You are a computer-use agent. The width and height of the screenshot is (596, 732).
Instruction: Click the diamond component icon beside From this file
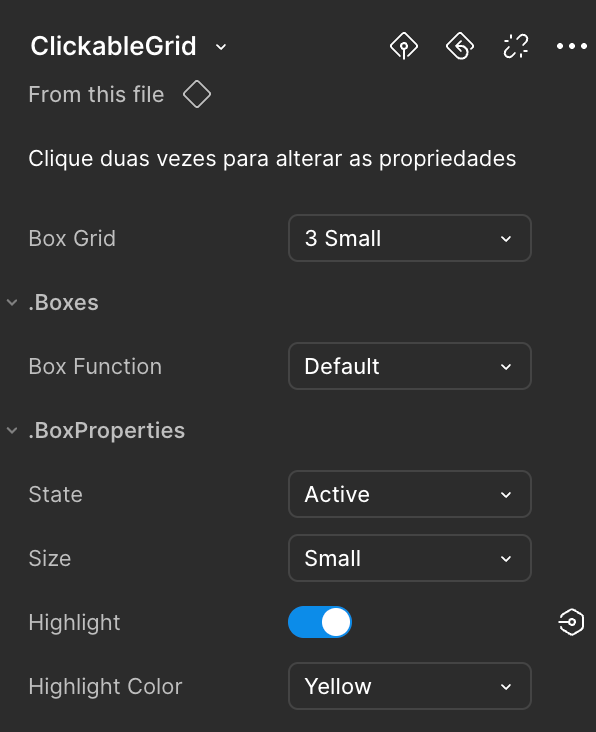(x=197, y=94)
